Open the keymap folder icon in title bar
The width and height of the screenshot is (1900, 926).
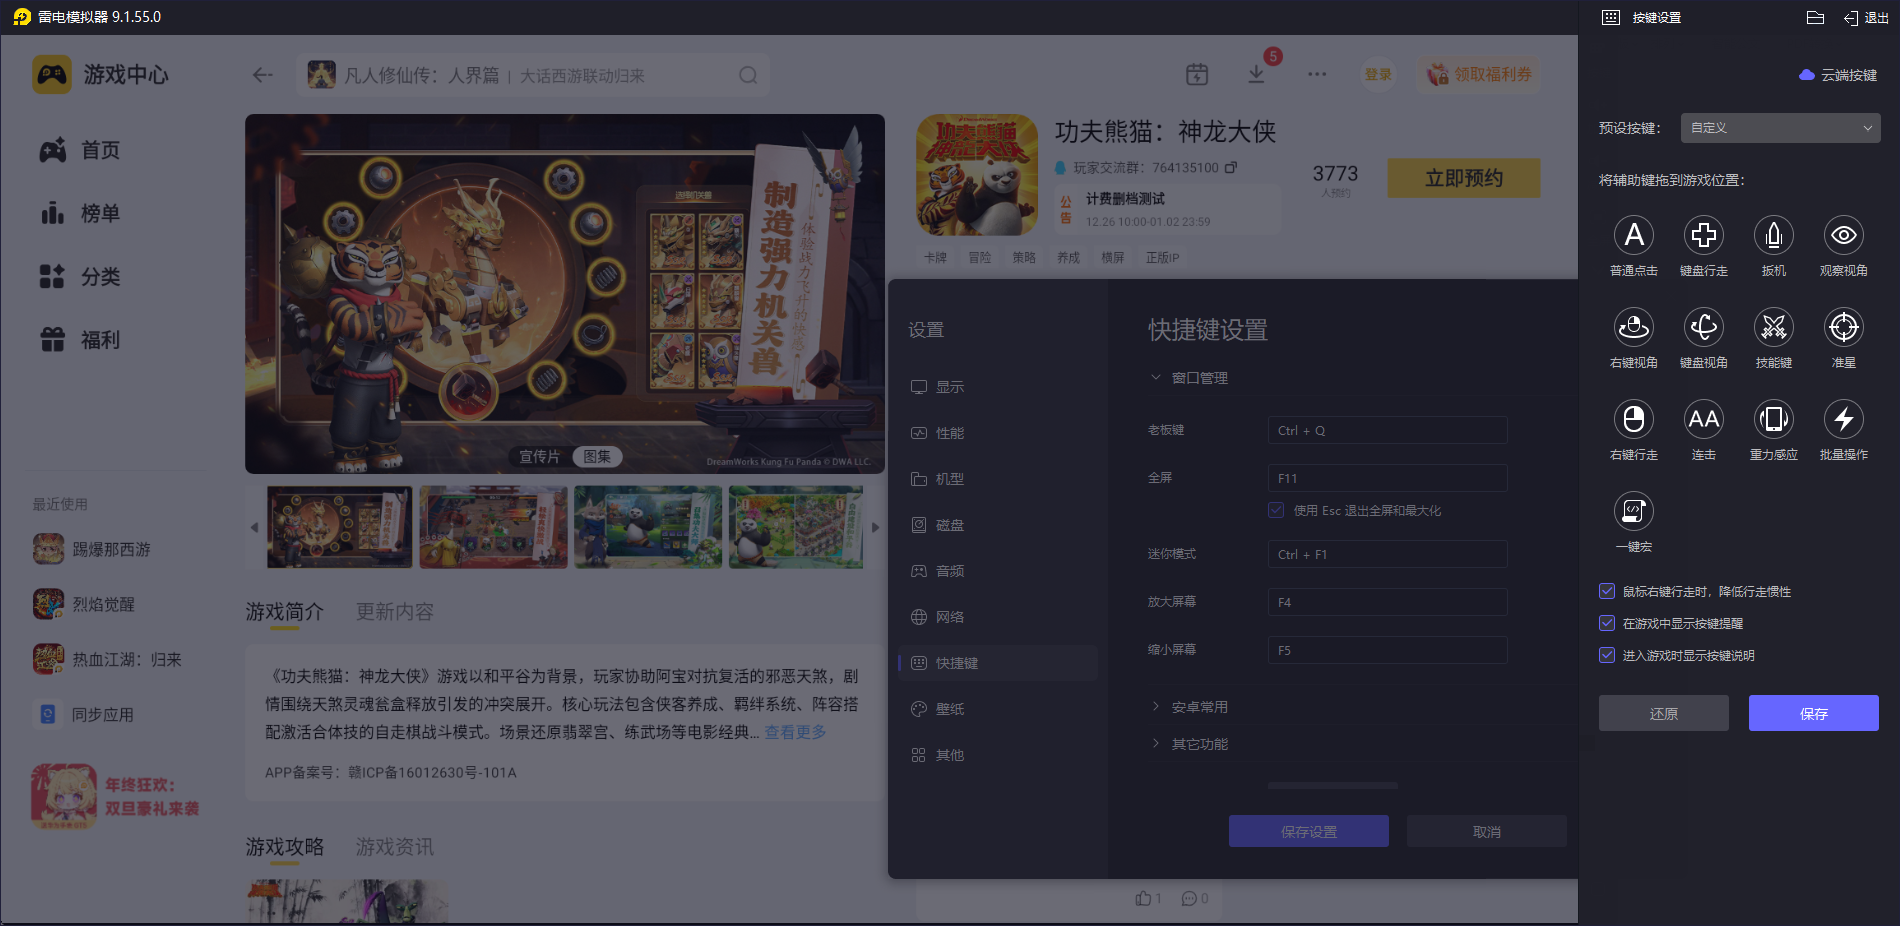click(1815, 17)
